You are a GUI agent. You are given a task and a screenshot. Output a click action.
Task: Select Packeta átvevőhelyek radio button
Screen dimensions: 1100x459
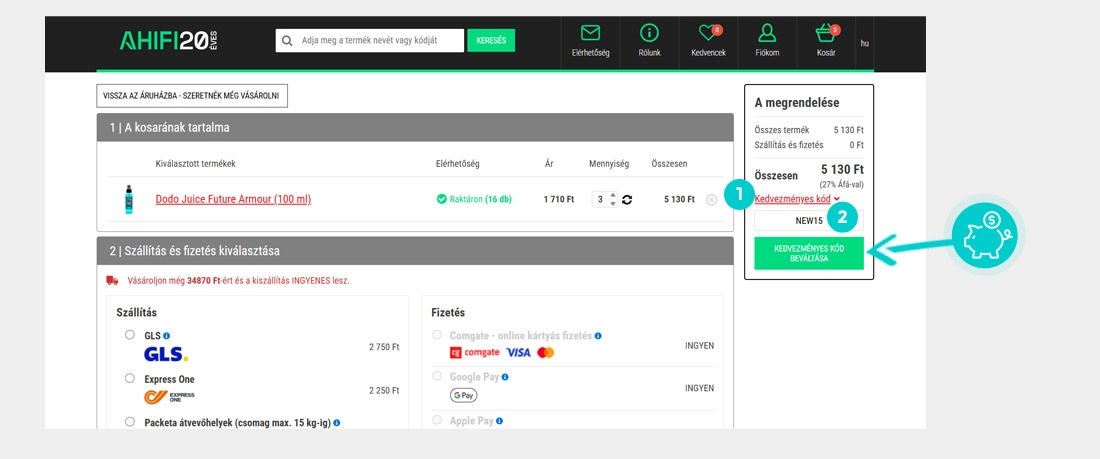coord(130,422)
